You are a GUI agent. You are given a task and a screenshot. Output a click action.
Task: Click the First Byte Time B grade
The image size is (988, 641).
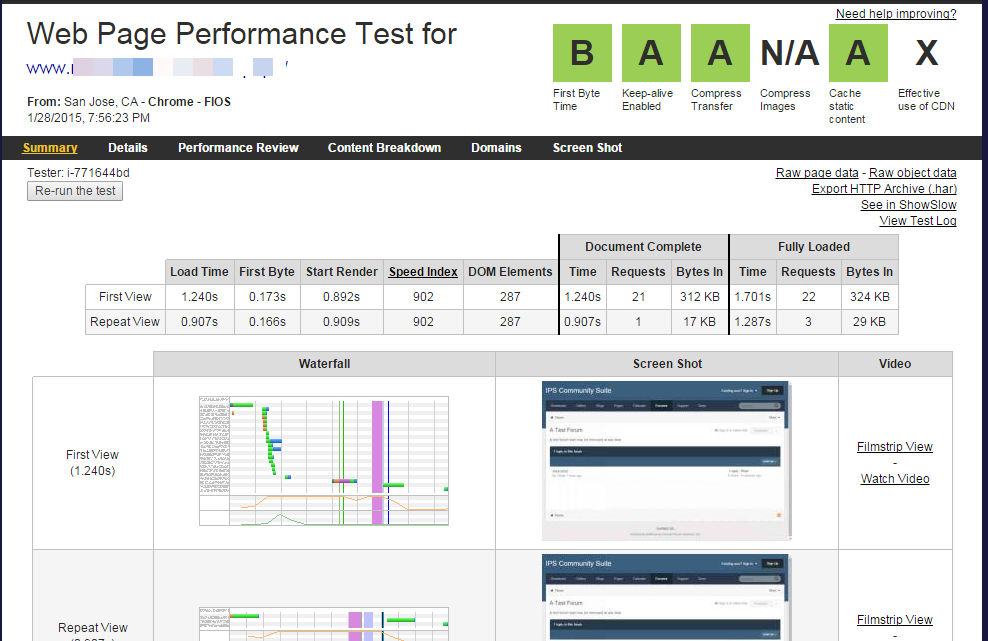(582, 53)
